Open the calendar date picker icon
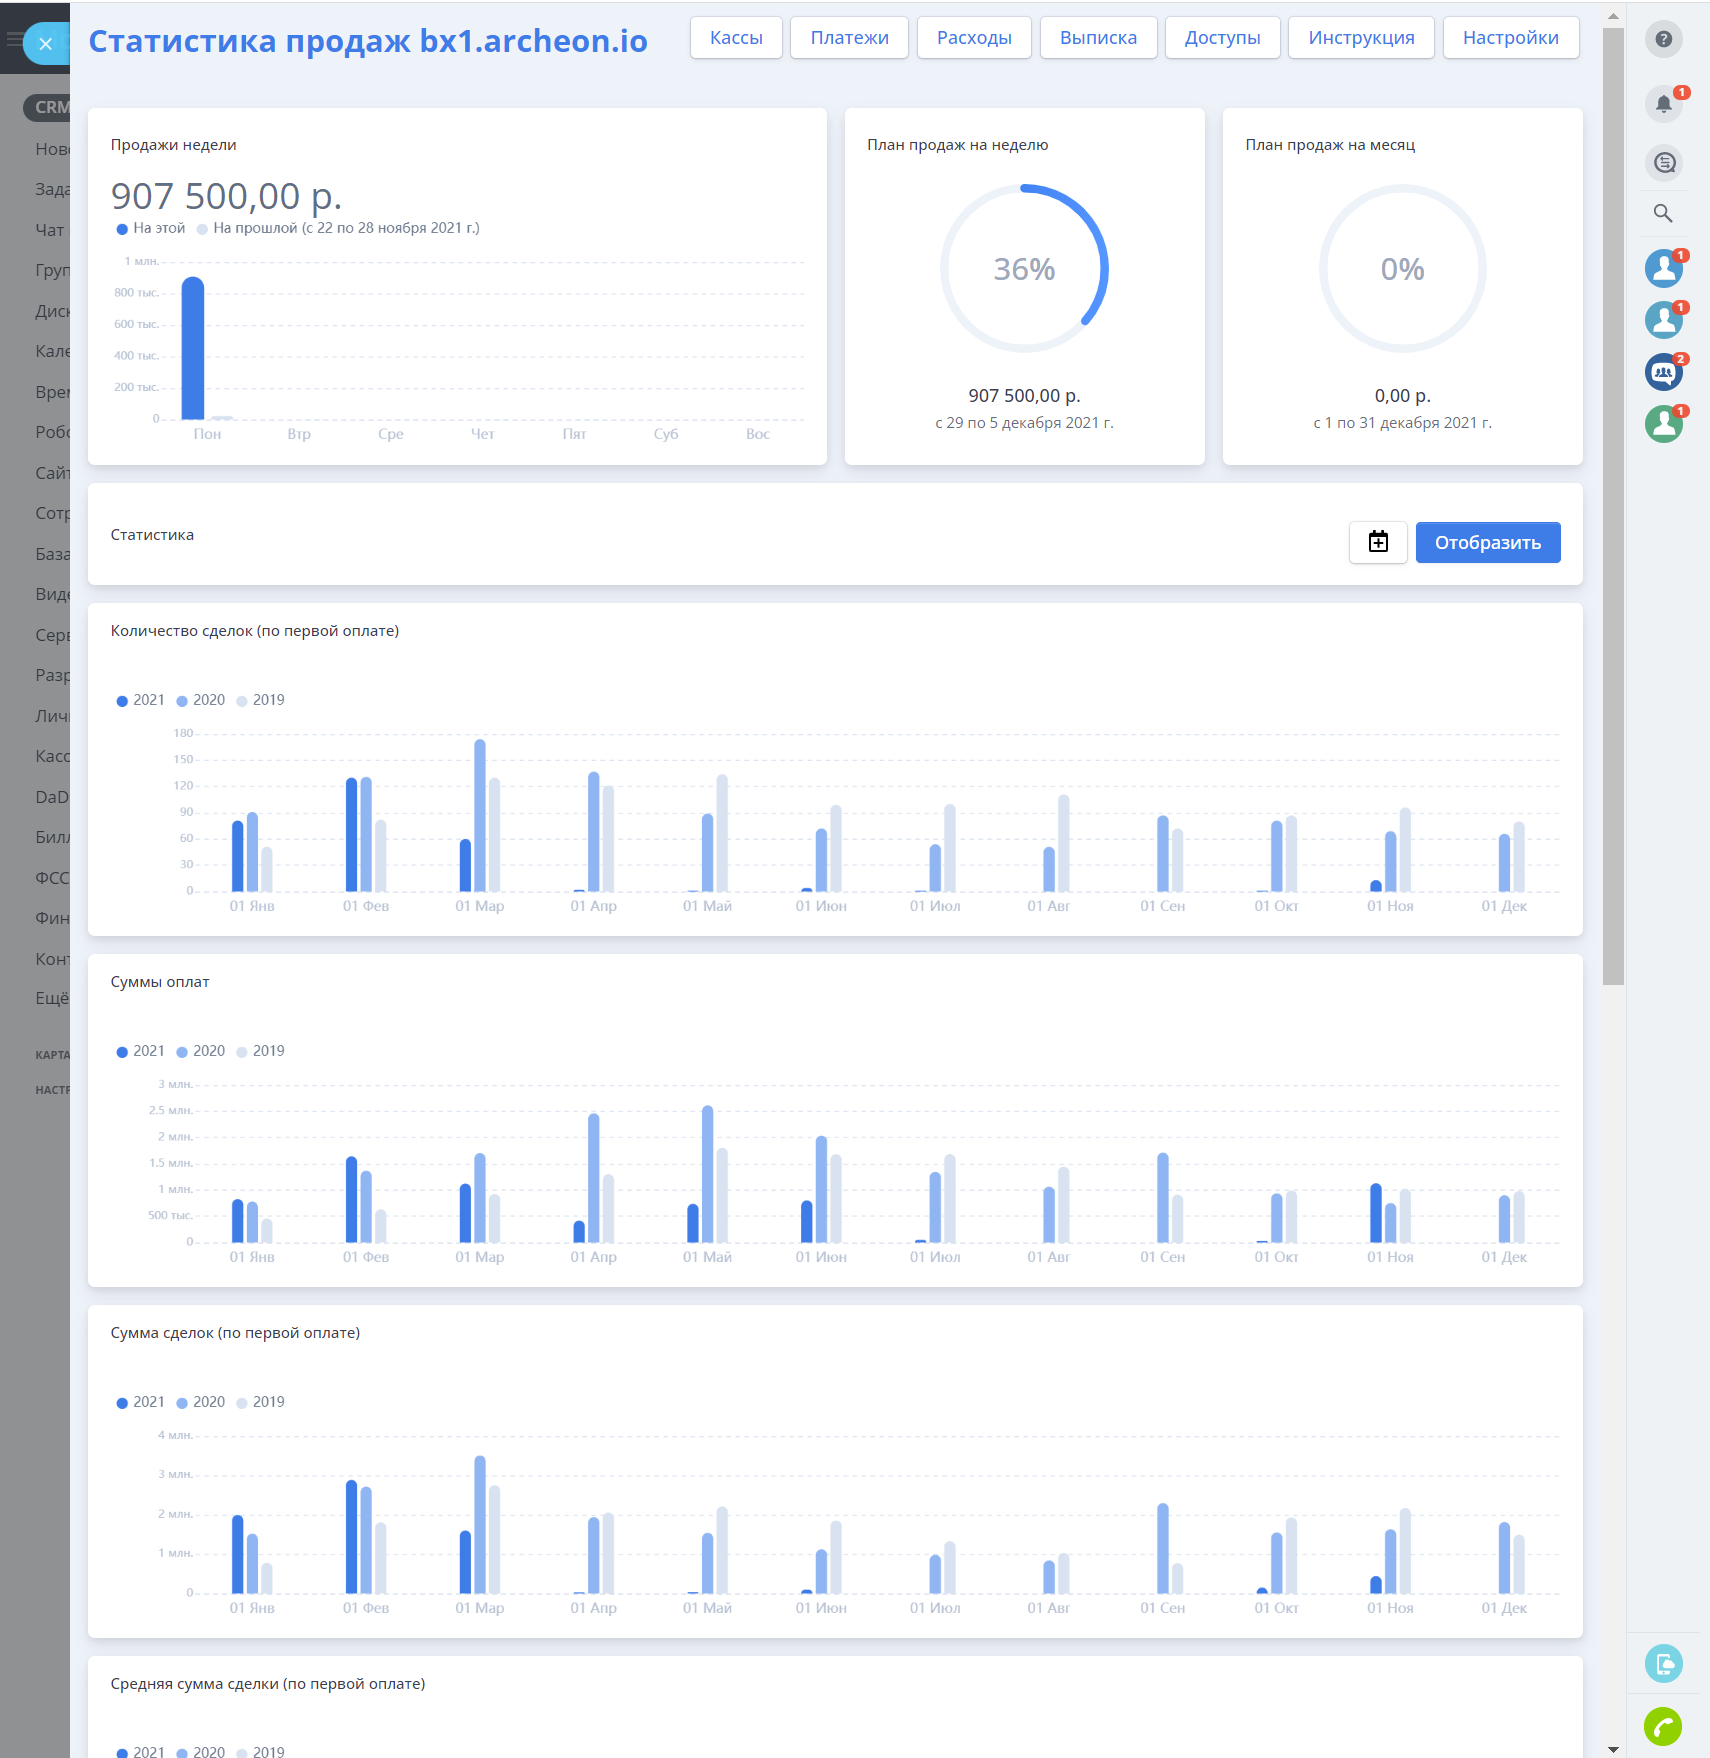1710x1758 pixels. (x=1377, y=542)
